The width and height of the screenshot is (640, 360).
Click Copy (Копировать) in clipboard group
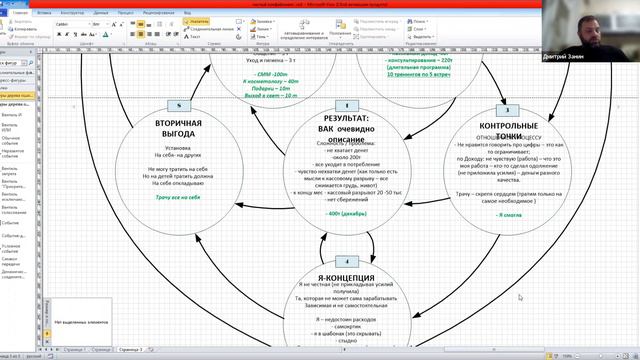point(22,29)
